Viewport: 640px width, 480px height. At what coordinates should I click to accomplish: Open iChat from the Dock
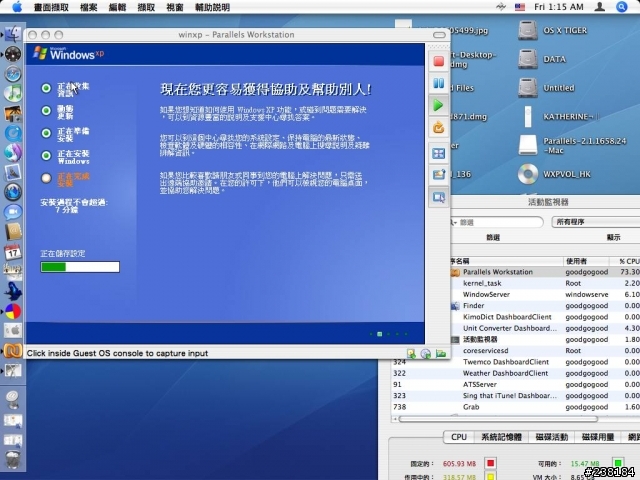point(13,212)
